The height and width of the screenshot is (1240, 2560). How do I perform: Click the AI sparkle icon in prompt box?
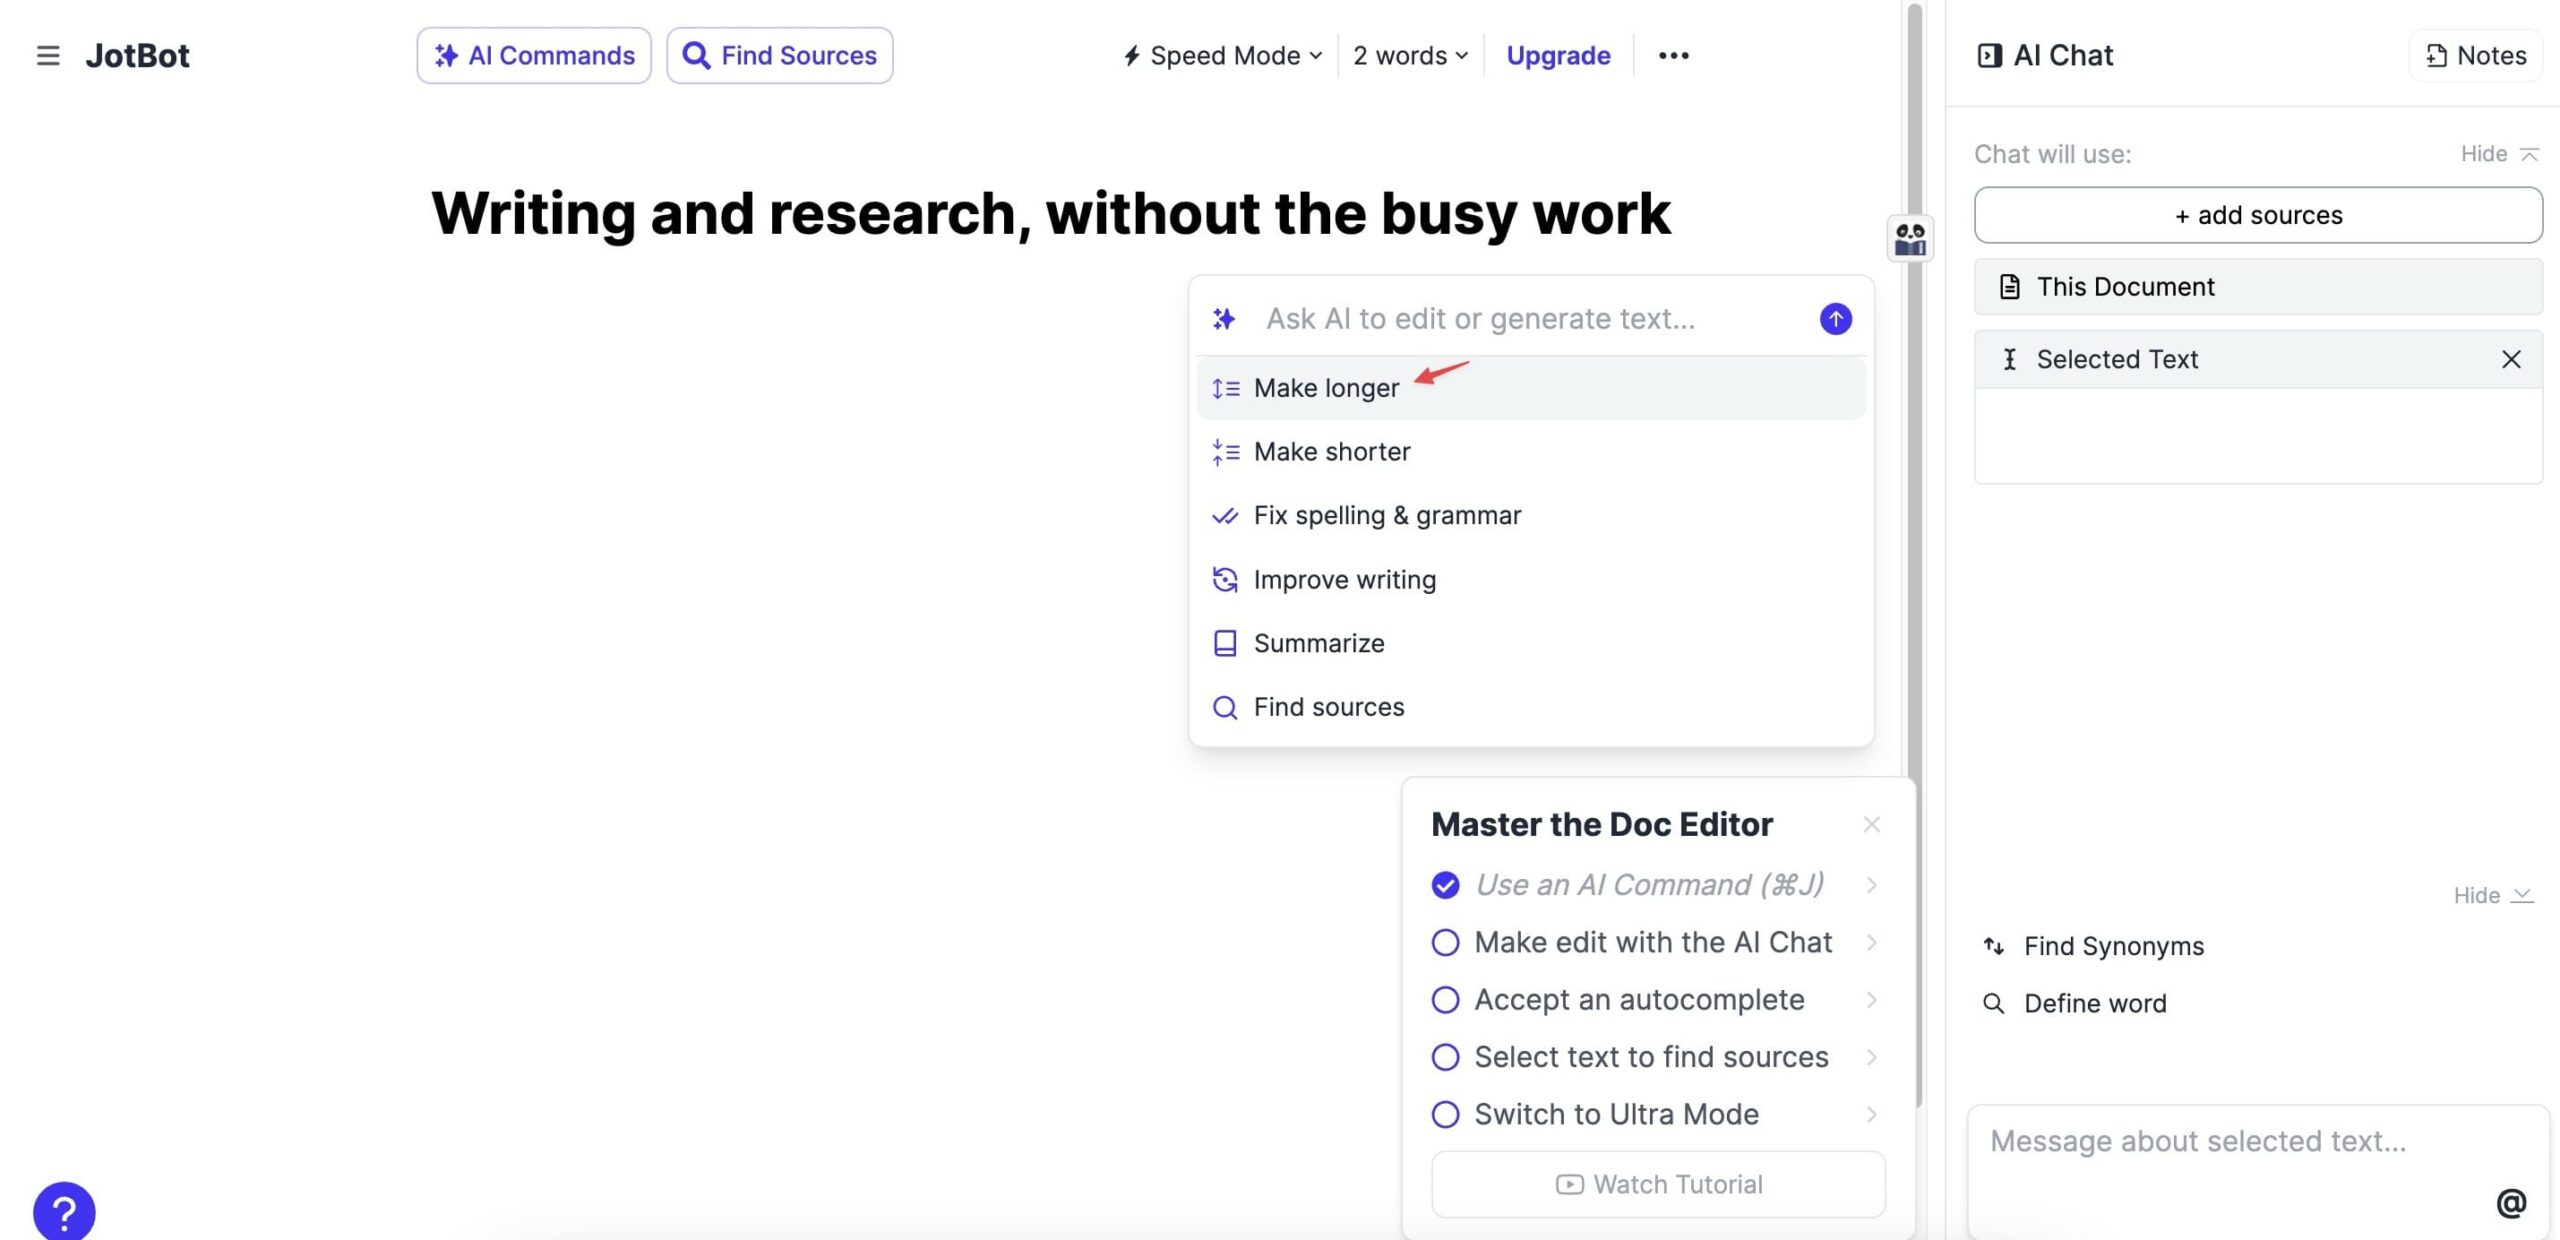tap(1224, 319)
